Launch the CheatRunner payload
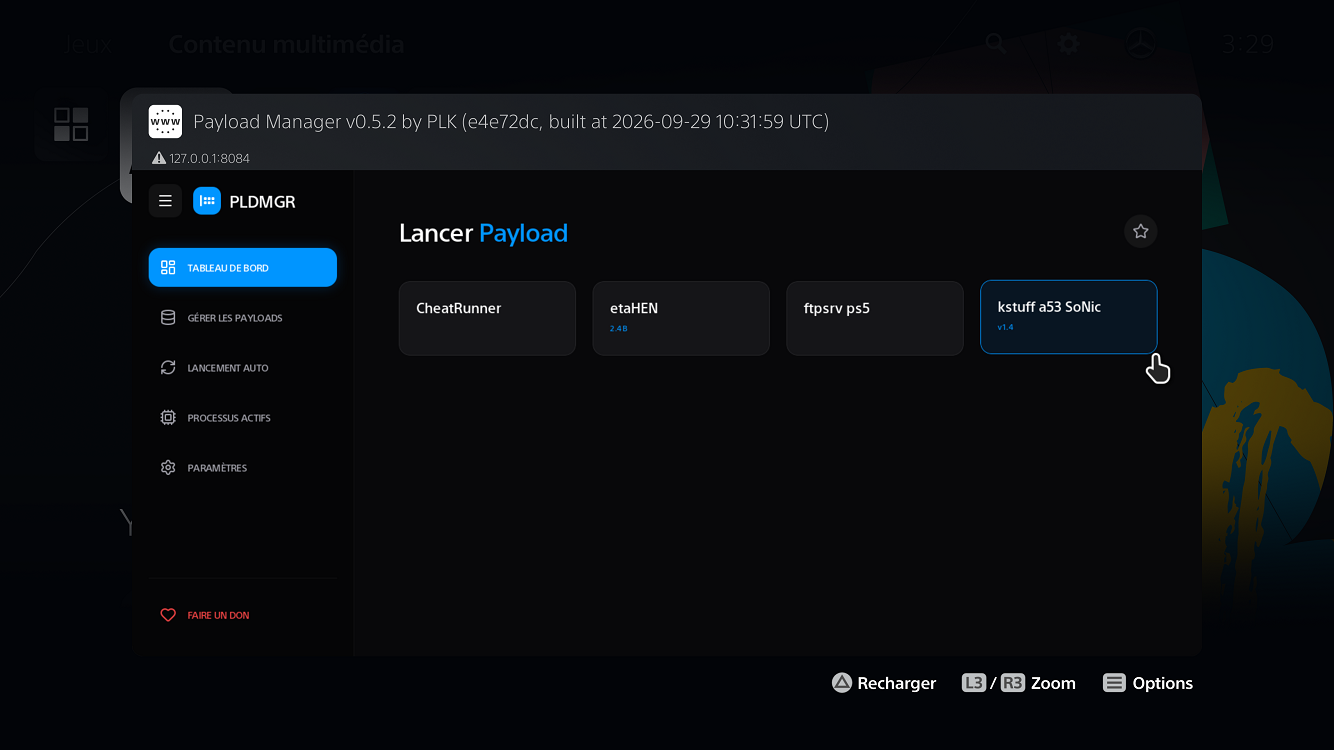Screen dimensions: 1334x750 (487, 318)
